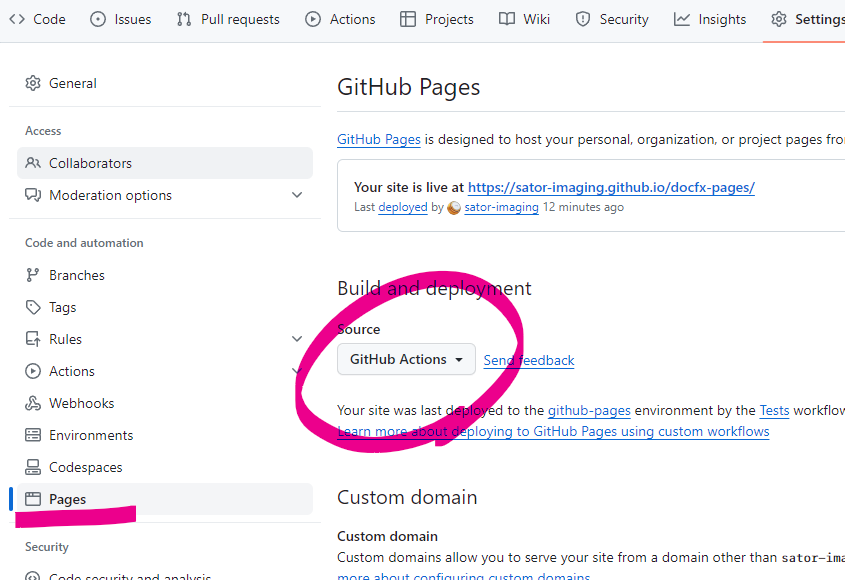
Task: Click the Webhooks icon in the sidebar
Action: pyautogui.click(x=33, y=403)
